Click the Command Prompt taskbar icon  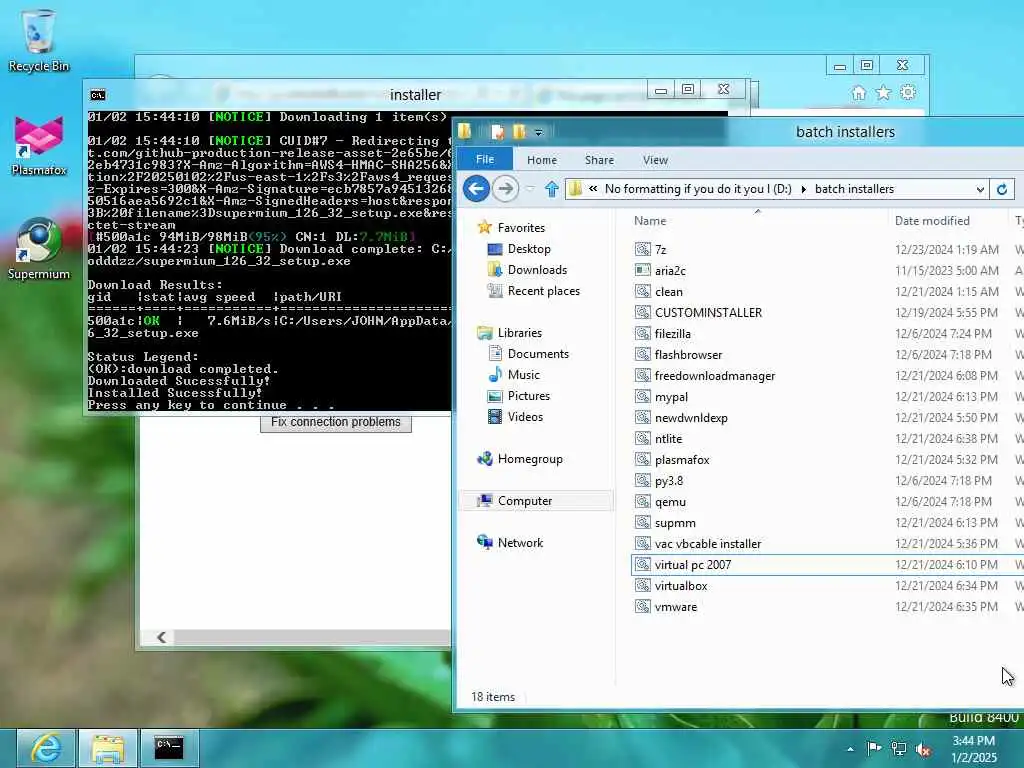point(169,748)
